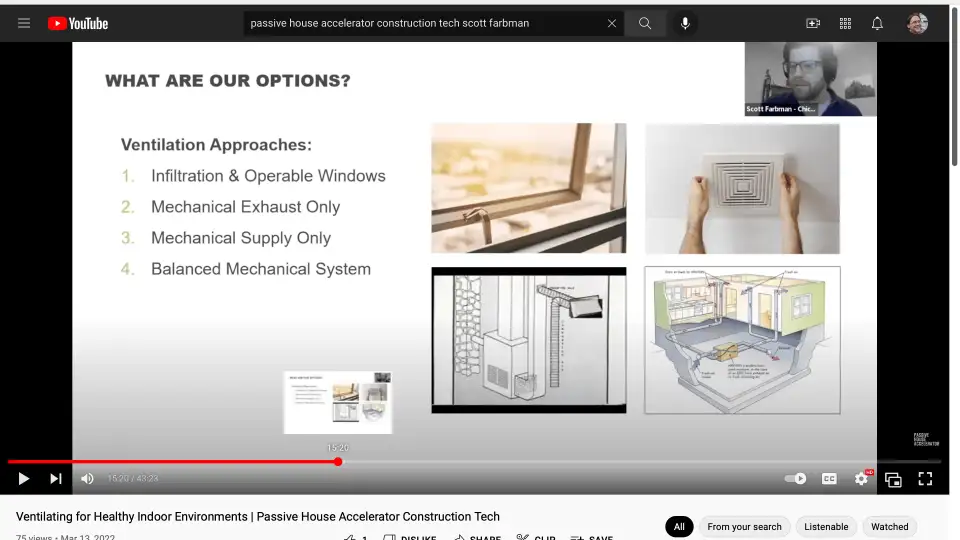Open the account avatar menu

(917, 23)
